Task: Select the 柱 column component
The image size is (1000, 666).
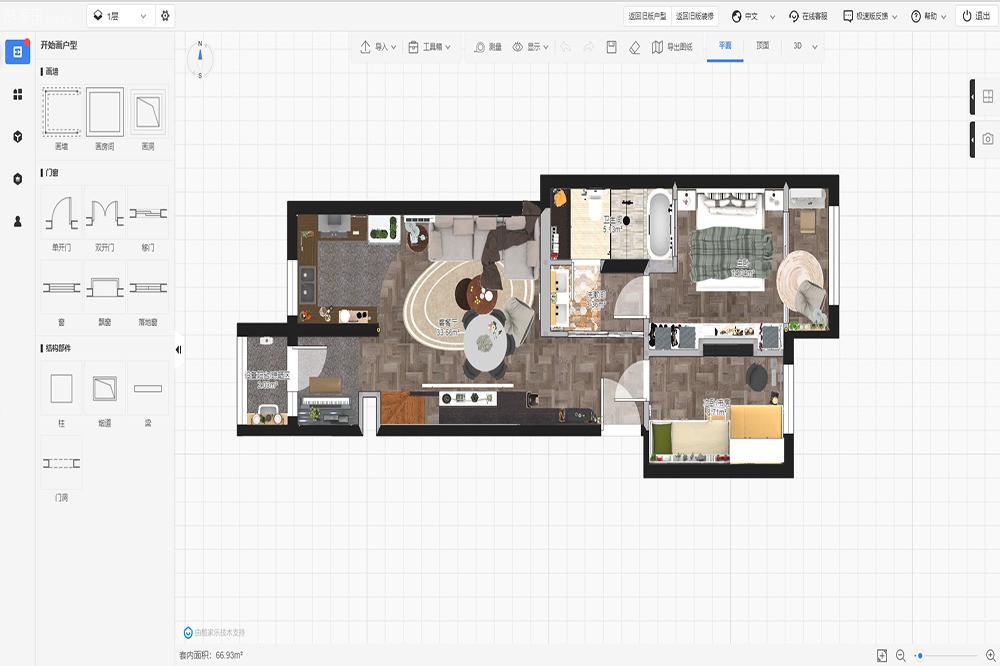Action: point(61,388)
